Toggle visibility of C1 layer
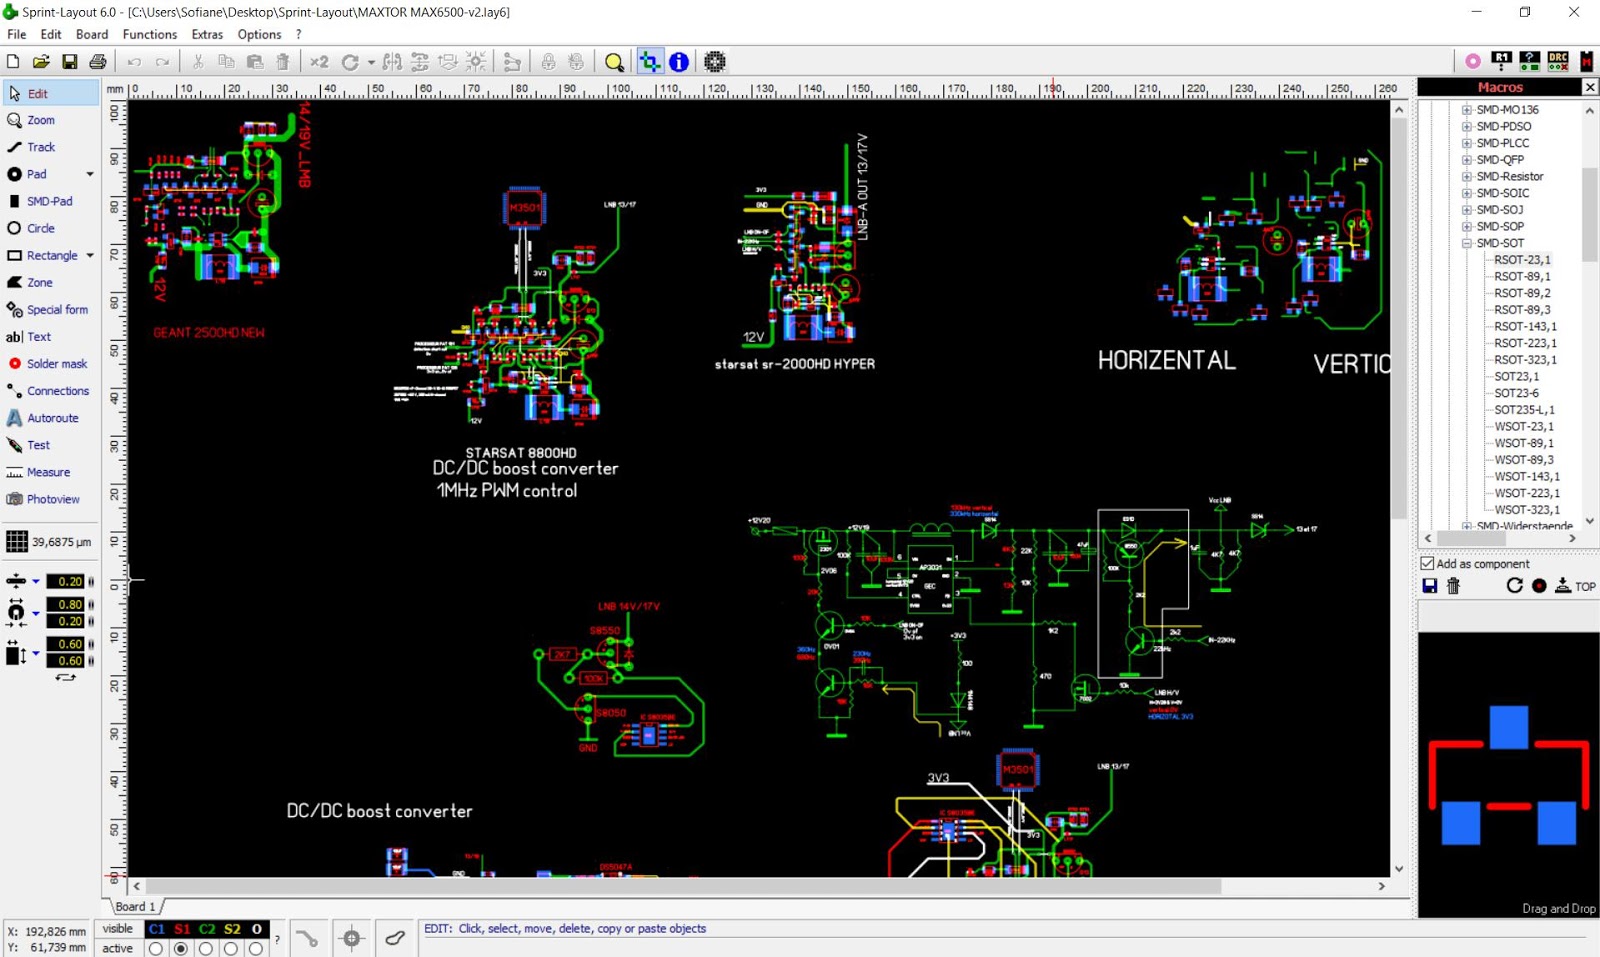This screenshot has height=957, width=1600. [156, 929]
